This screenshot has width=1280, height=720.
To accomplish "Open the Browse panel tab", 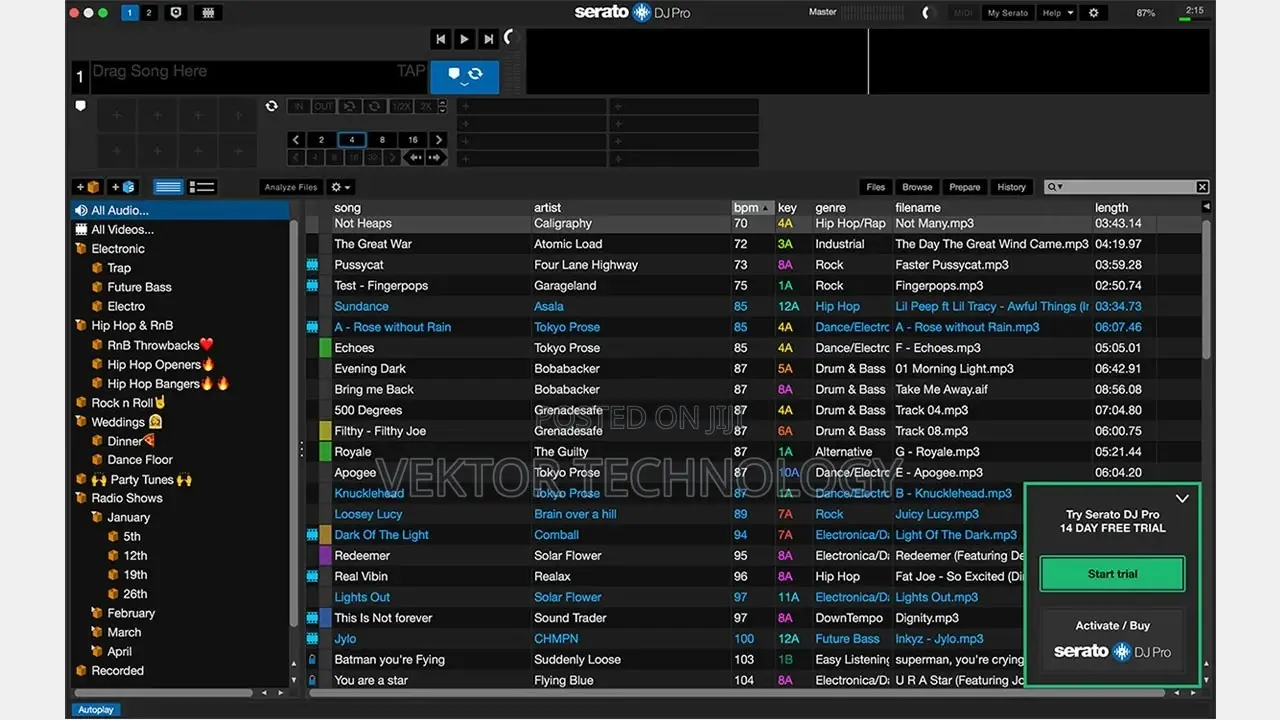I will 917,187.
